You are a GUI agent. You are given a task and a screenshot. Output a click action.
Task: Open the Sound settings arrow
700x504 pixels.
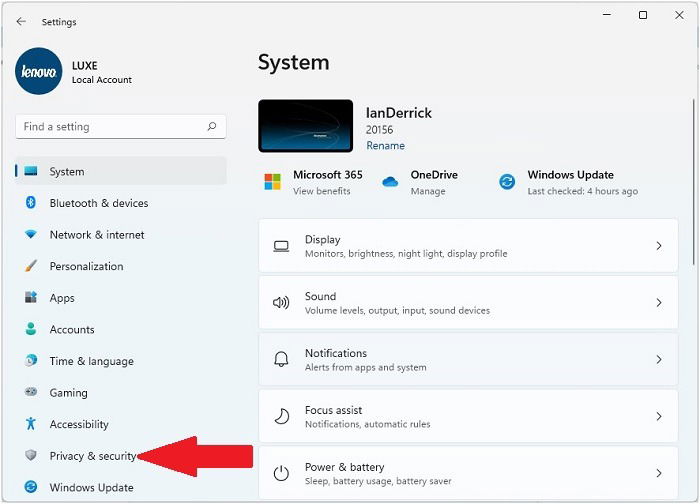pos(658,303)
